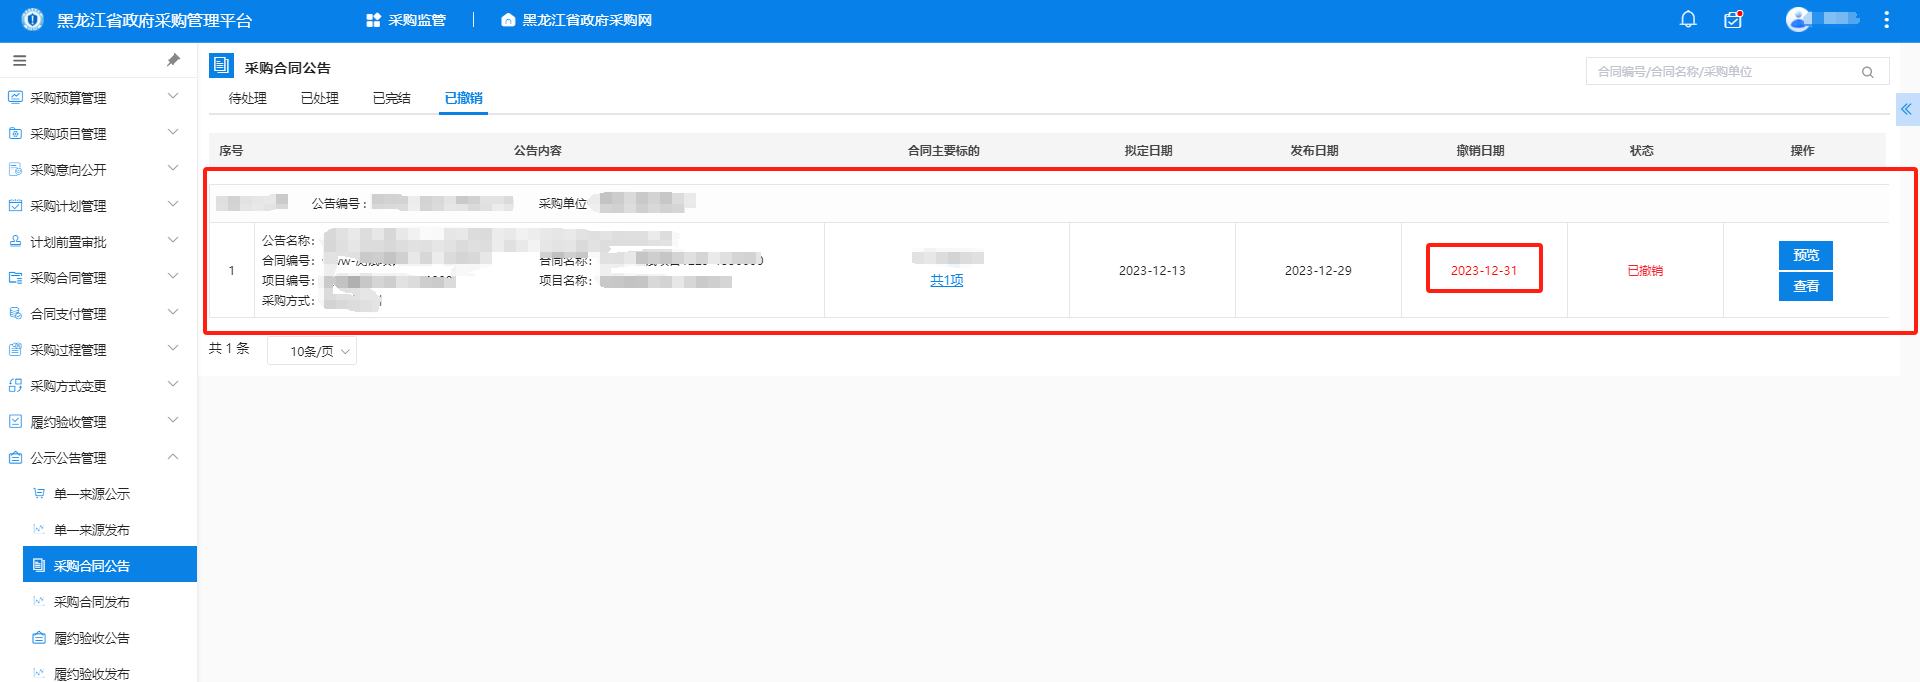Click the 发布日期 2023-12-29 cell
This screenshot has height=682, width=1920.
point(1318,271)
